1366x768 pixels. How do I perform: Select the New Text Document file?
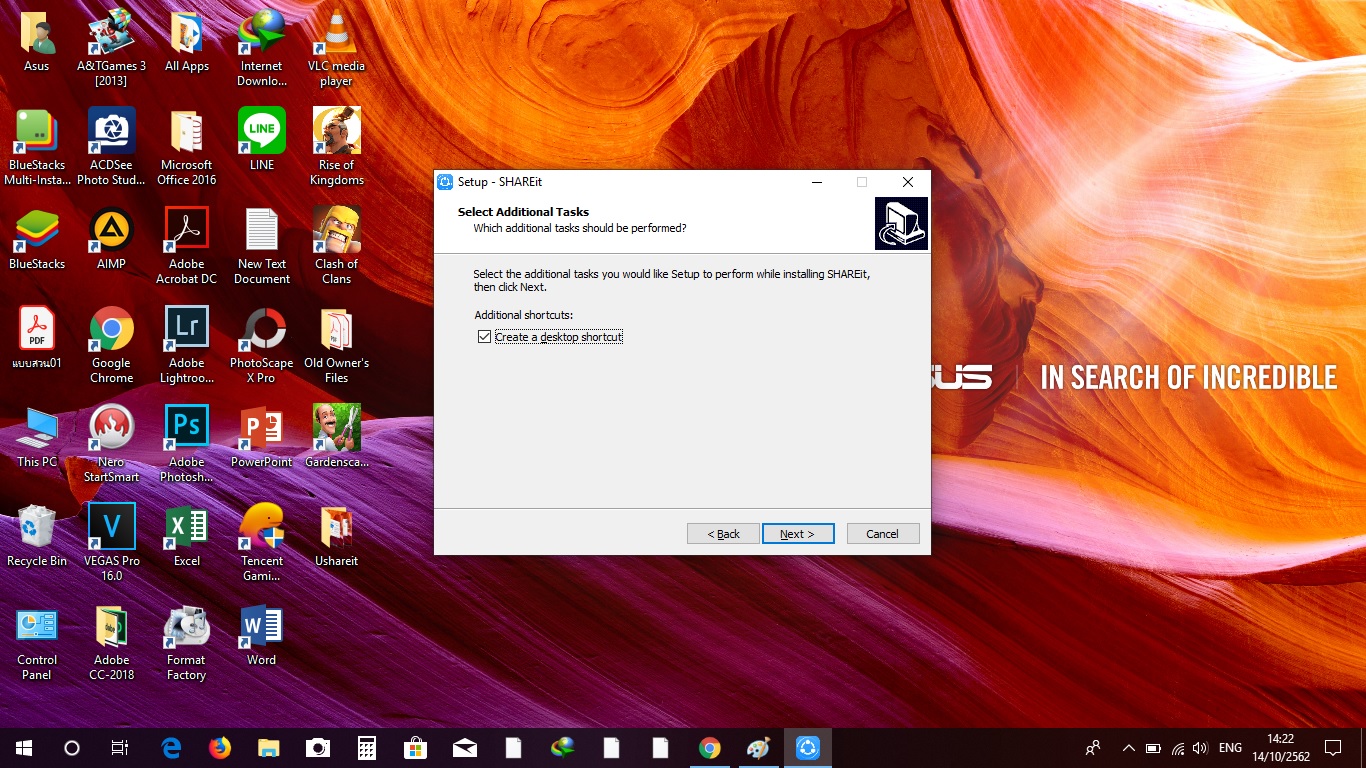[262, 246]
